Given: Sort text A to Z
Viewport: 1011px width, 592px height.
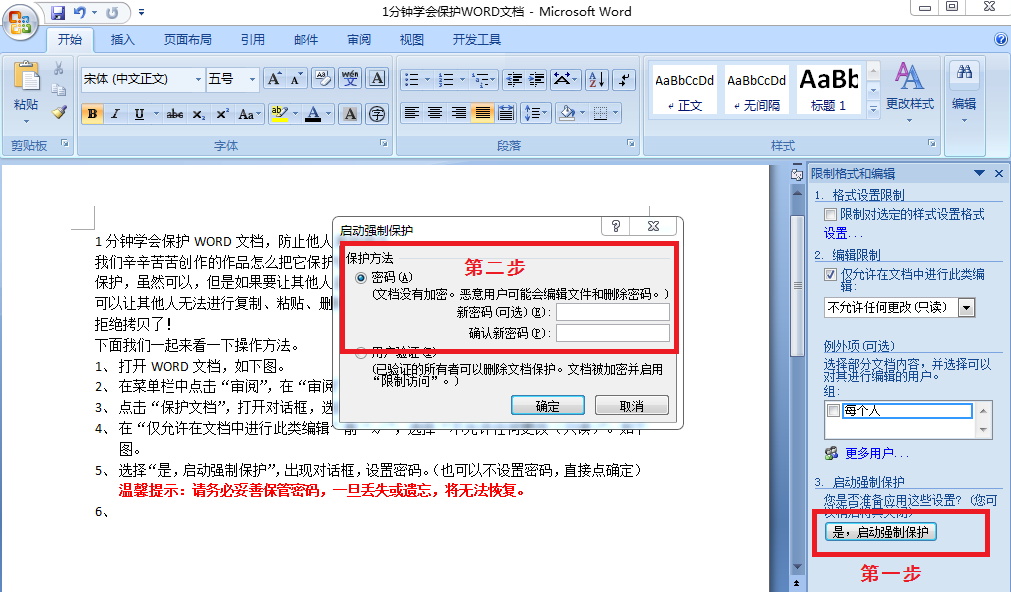Looking at the screenshot, I should click(x=597, y=79).
